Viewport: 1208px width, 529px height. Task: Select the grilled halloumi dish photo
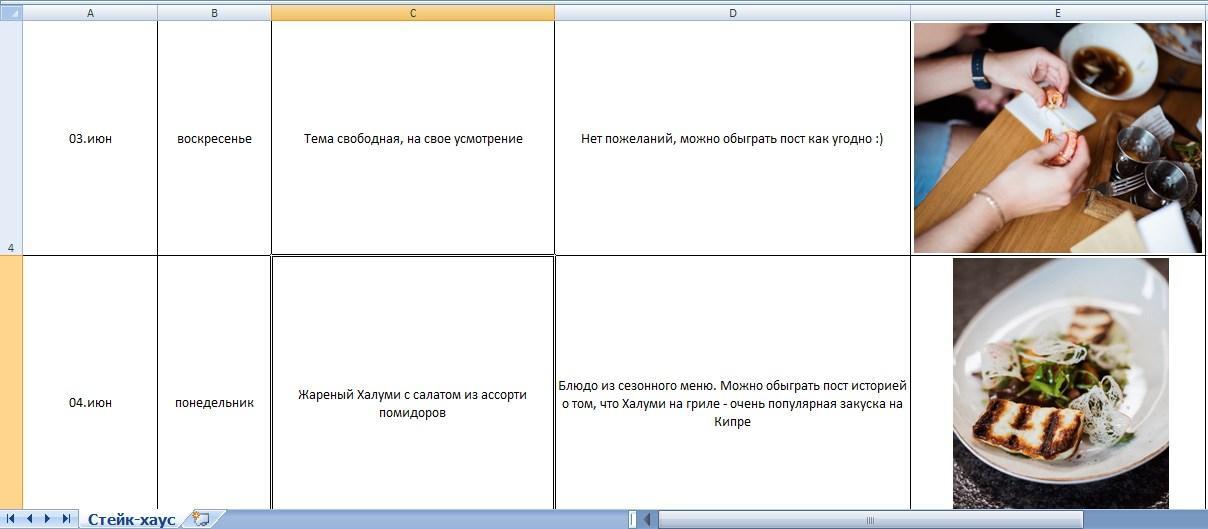pyautogui.click(x=1061, y=384)
